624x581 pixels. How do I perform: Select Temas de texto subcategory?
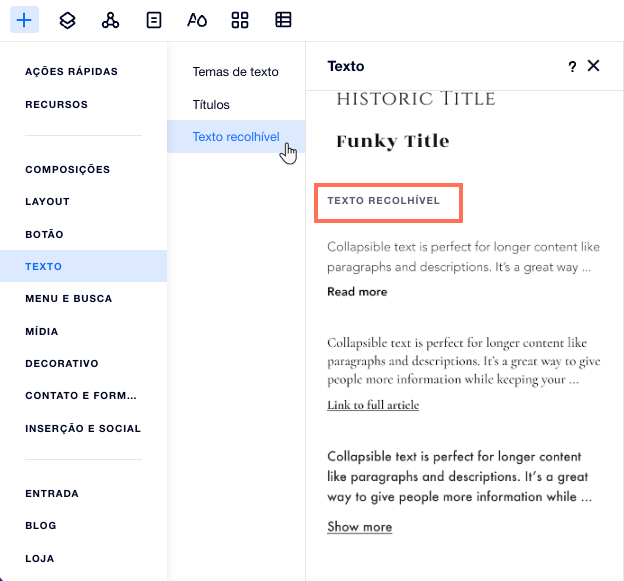point(236,72)
